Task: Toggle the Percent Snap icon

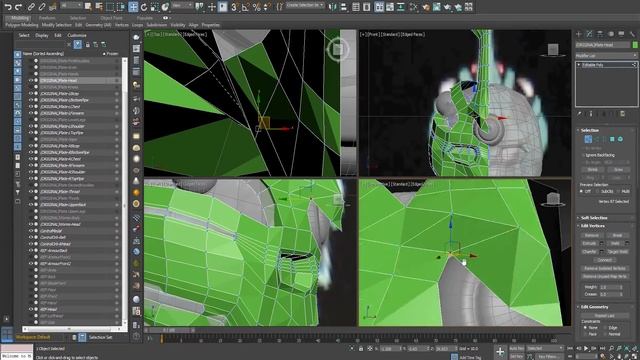Action: pyautogui.click(x=256, y=7)
